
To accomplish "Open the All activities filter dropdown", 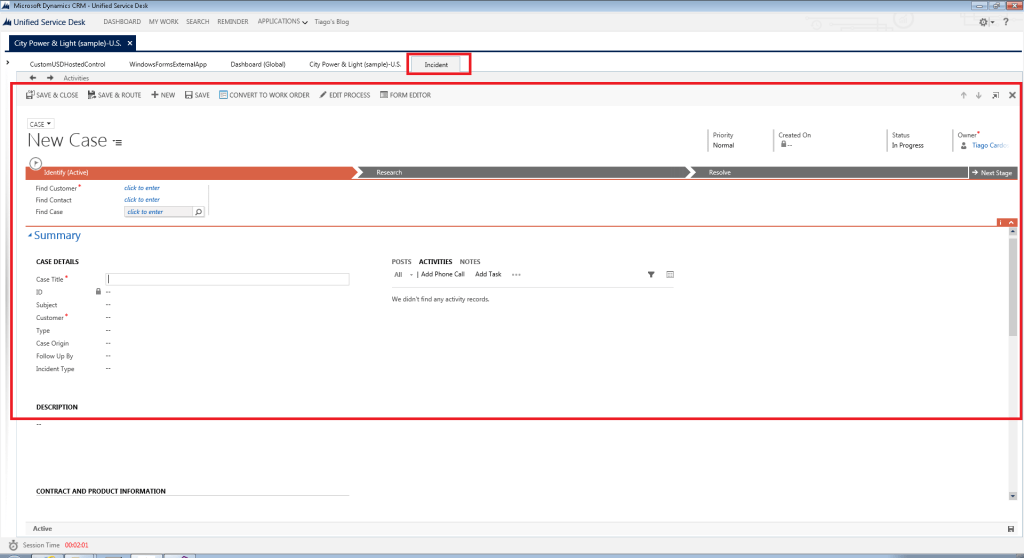I will 402,274.
